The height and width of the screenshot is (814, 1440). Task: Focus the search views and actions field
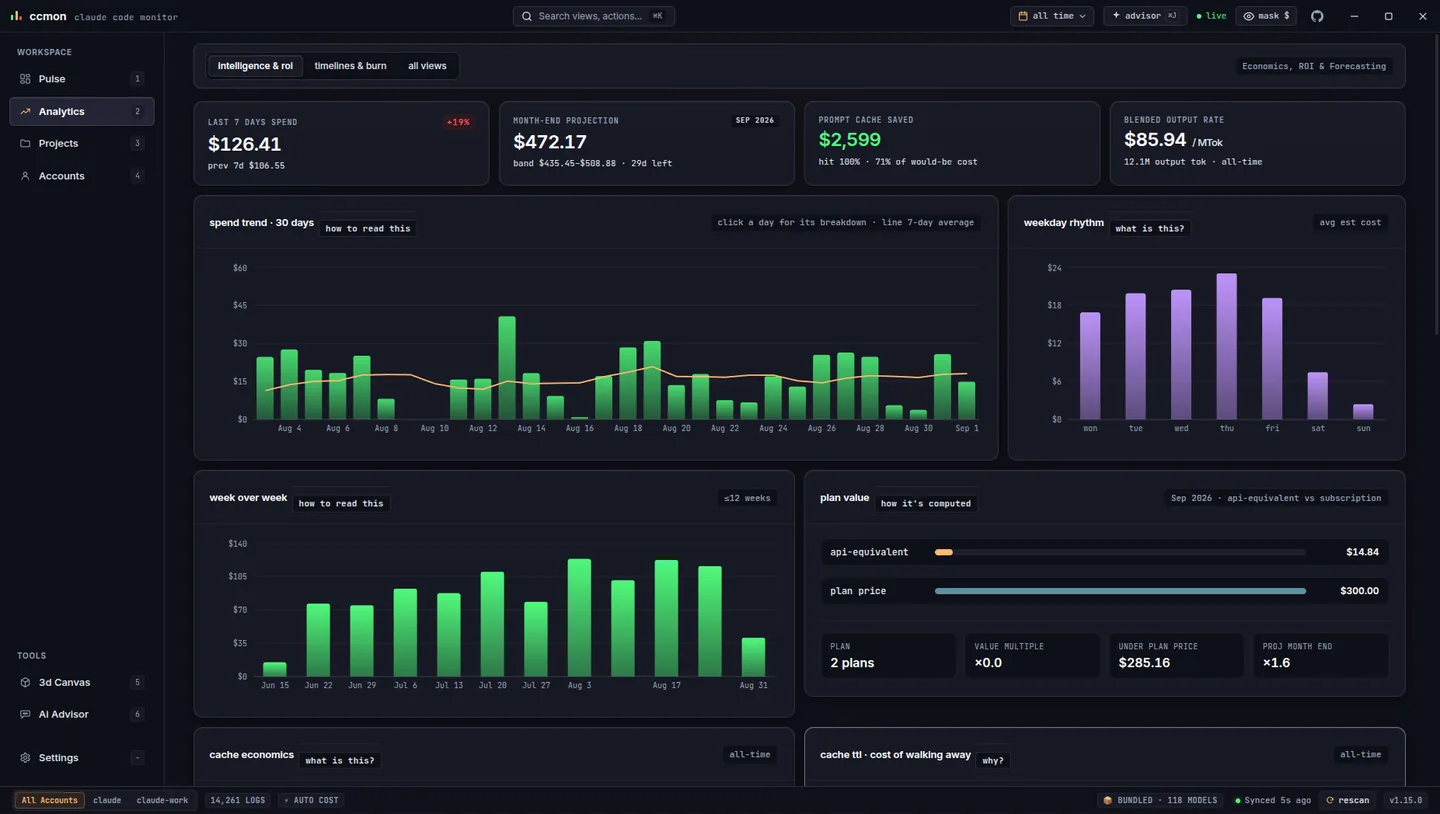tap(593, 16)
